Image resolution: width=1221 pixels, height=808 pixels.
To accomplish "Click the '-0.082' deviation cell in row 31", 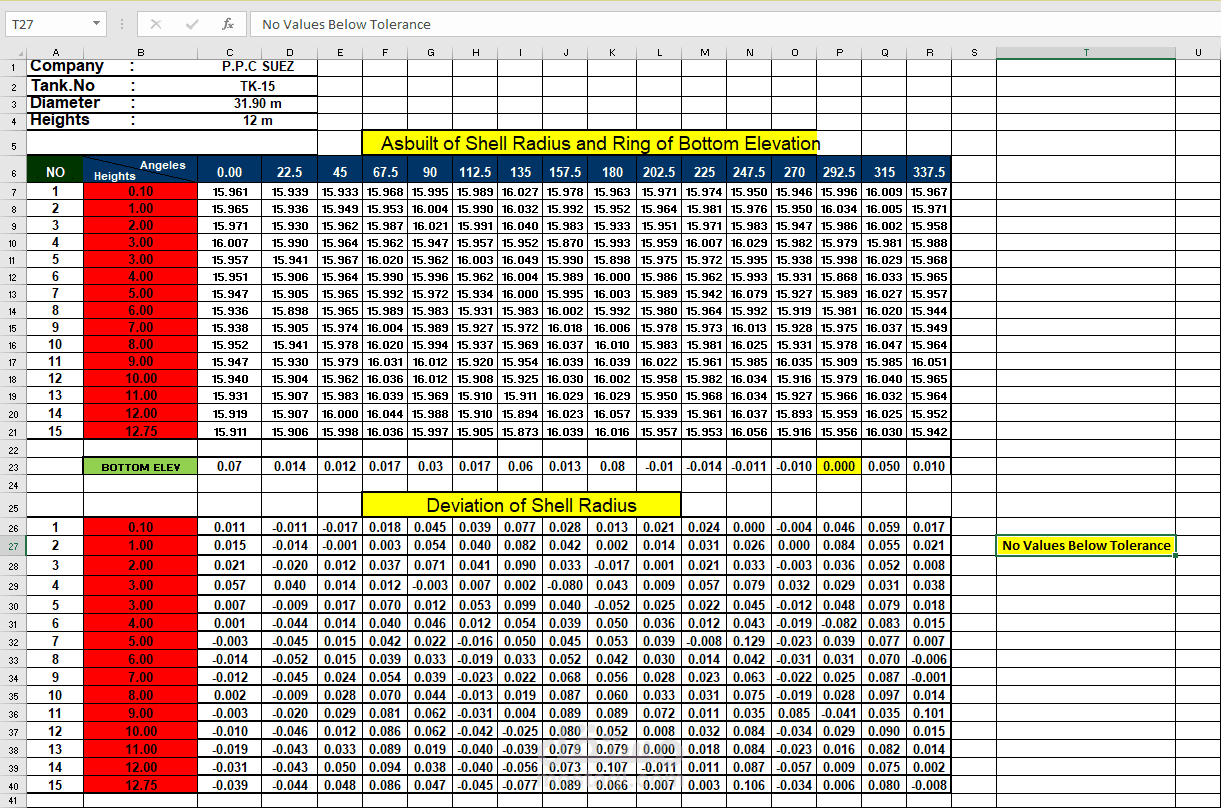I will coord(839,623).
